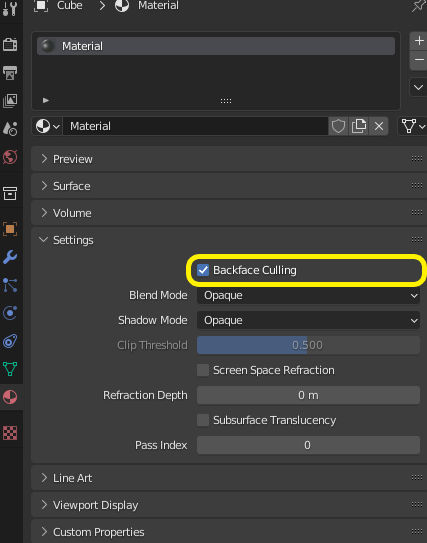Screen dimensions: 427x543
Task: Open the Physics properties tab
Action: (x=10, y=313)
